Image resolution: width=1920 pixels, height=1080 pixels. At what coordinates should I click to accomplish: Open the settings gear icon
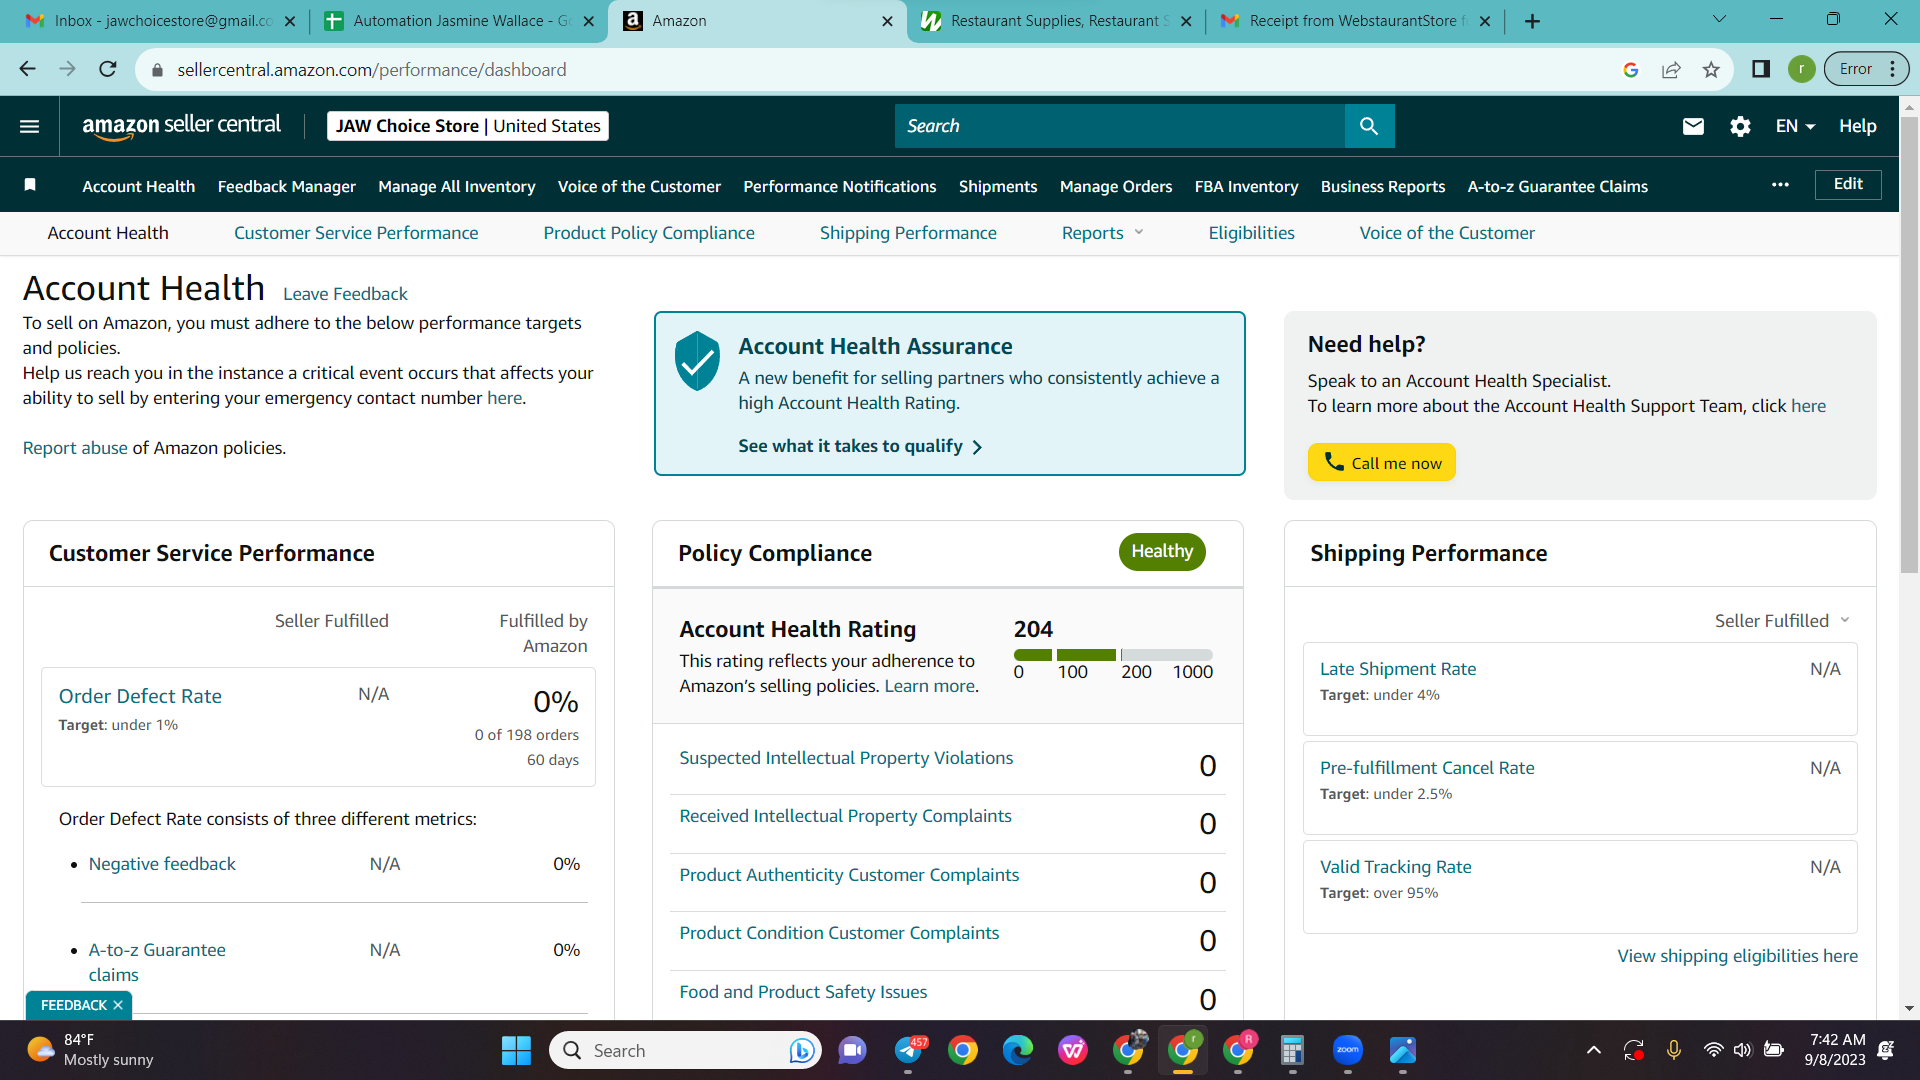pos(1740,126)
